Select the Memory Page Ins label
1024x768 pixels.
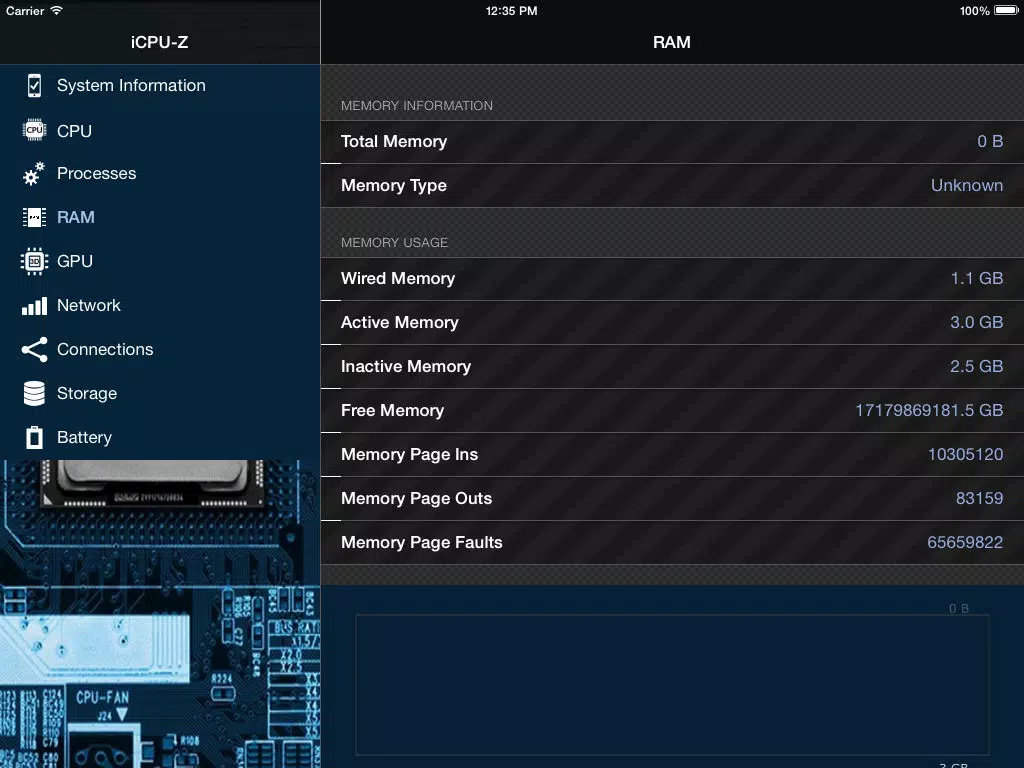(x=409, y=455)
